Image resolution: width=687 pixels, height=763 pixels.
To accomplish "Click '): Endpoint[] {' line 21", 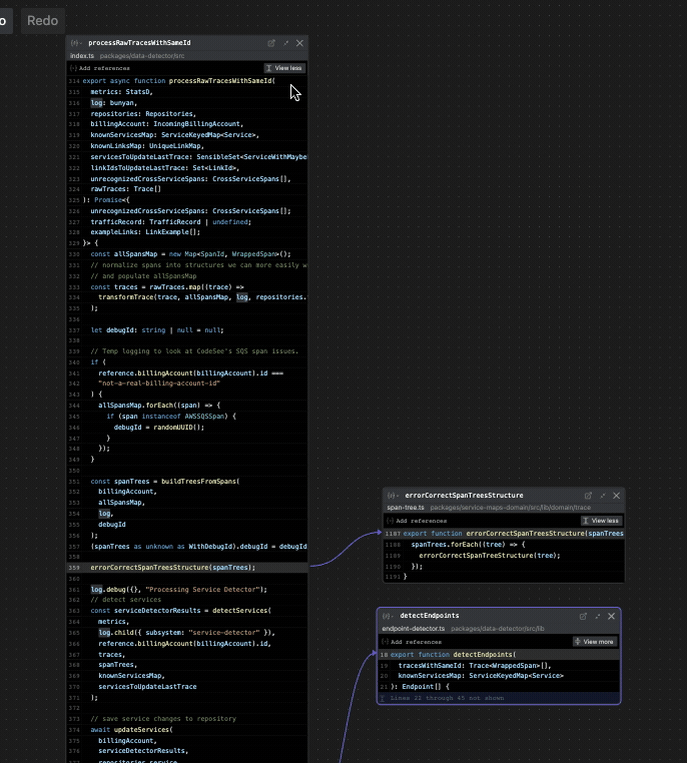I will tap(499, 687).
